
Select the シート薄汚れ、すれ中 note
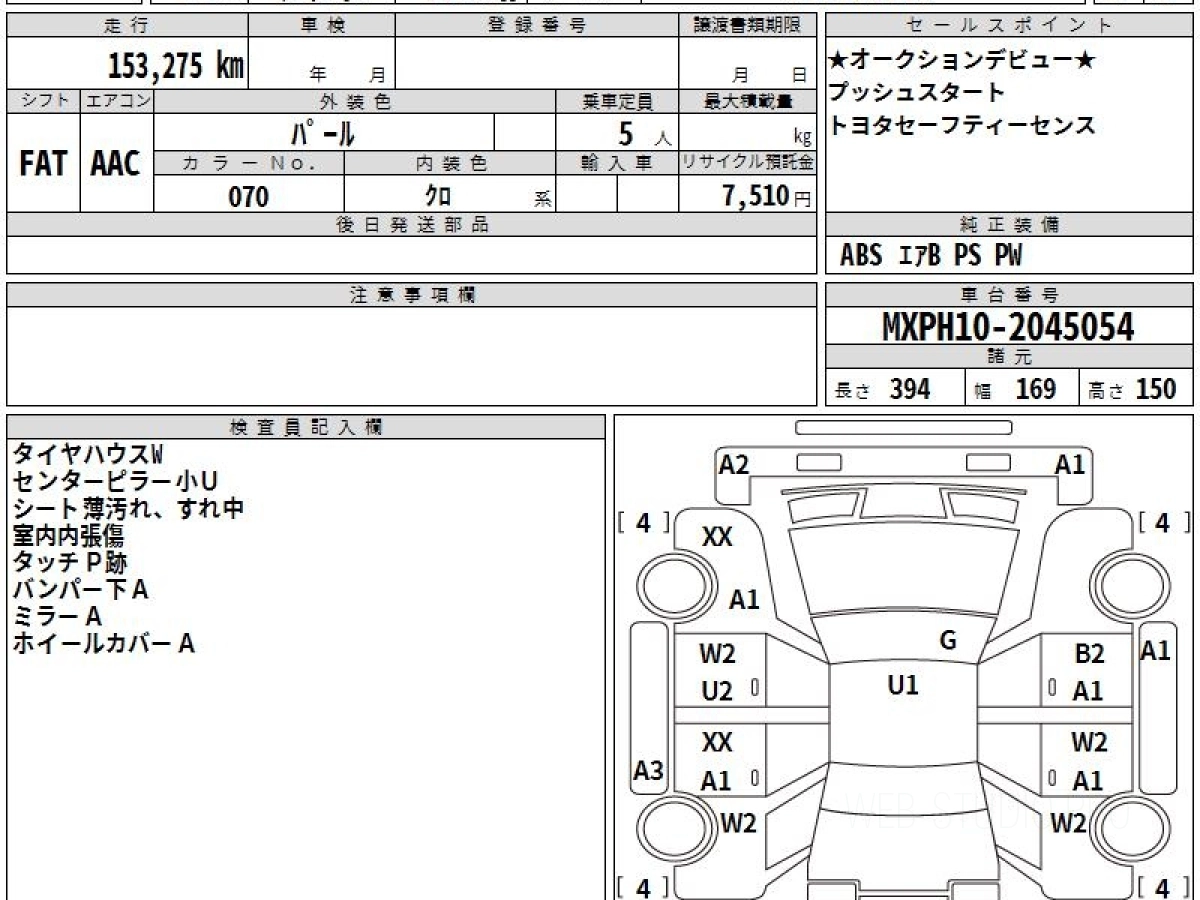128,509
